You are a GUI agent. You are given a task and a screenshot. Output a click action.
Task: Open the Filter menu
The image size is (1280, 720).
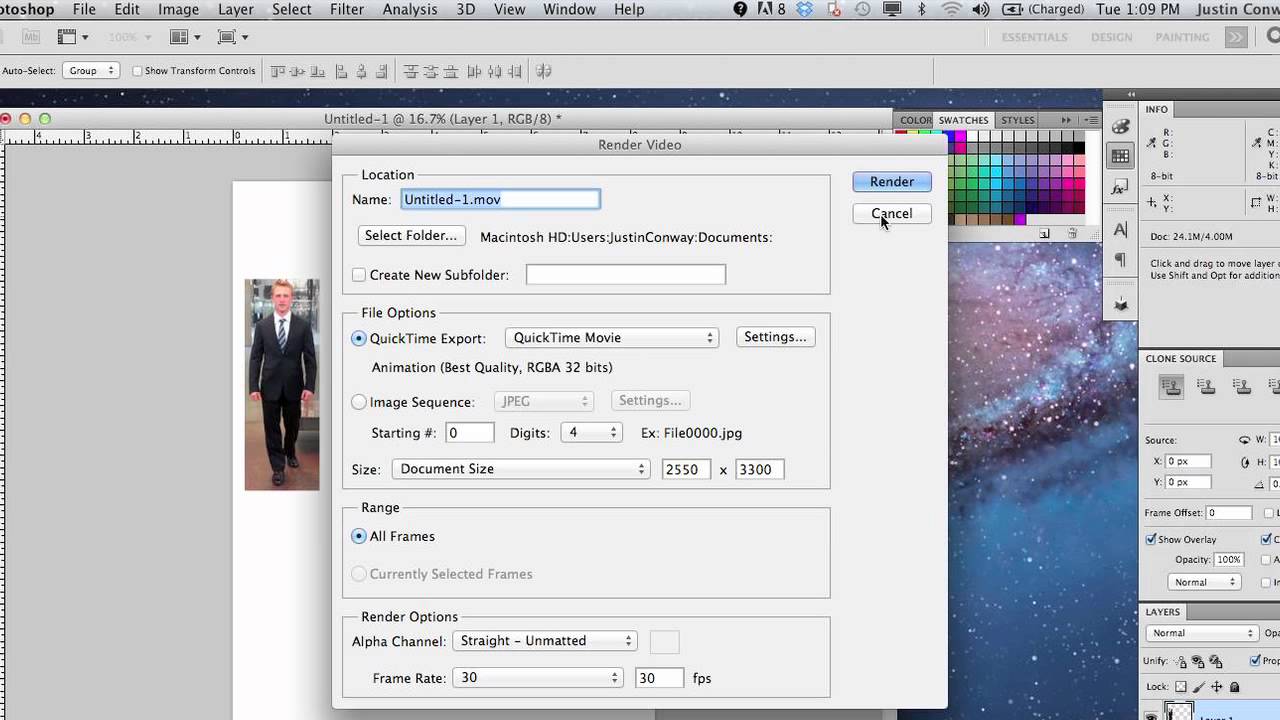point(347,9)
